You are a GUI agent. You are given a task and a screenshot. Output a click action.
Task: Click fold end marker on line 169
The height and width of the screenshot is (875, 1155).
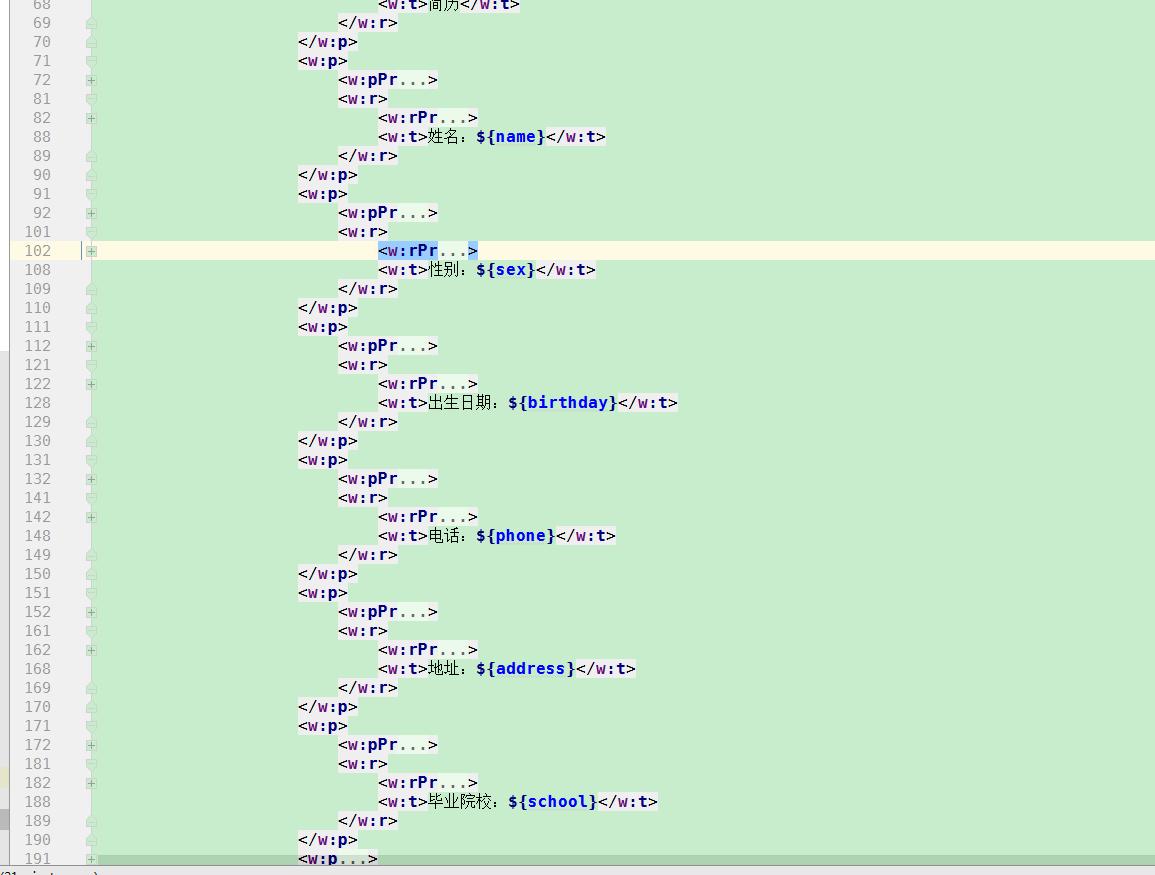[x=91, y=688]
